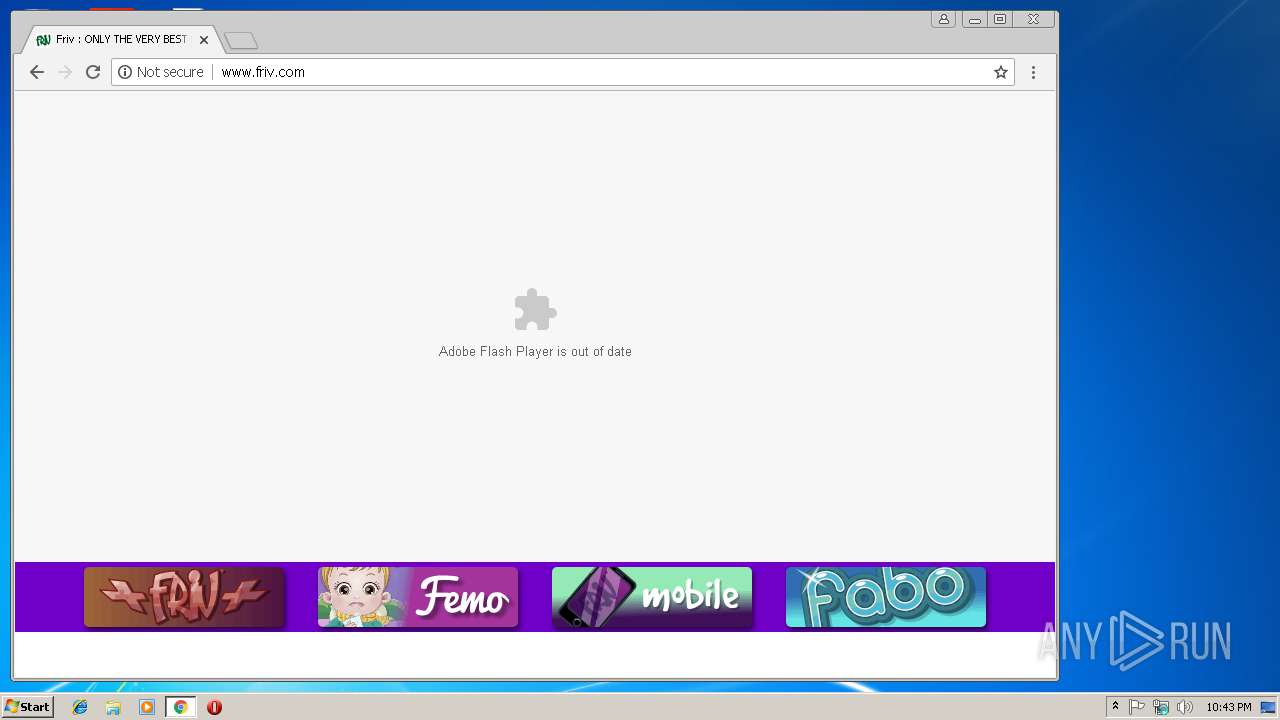This screenshot has width=1280, height=720.
Task: Minimize the Chrome window
Action: [974, 19]
